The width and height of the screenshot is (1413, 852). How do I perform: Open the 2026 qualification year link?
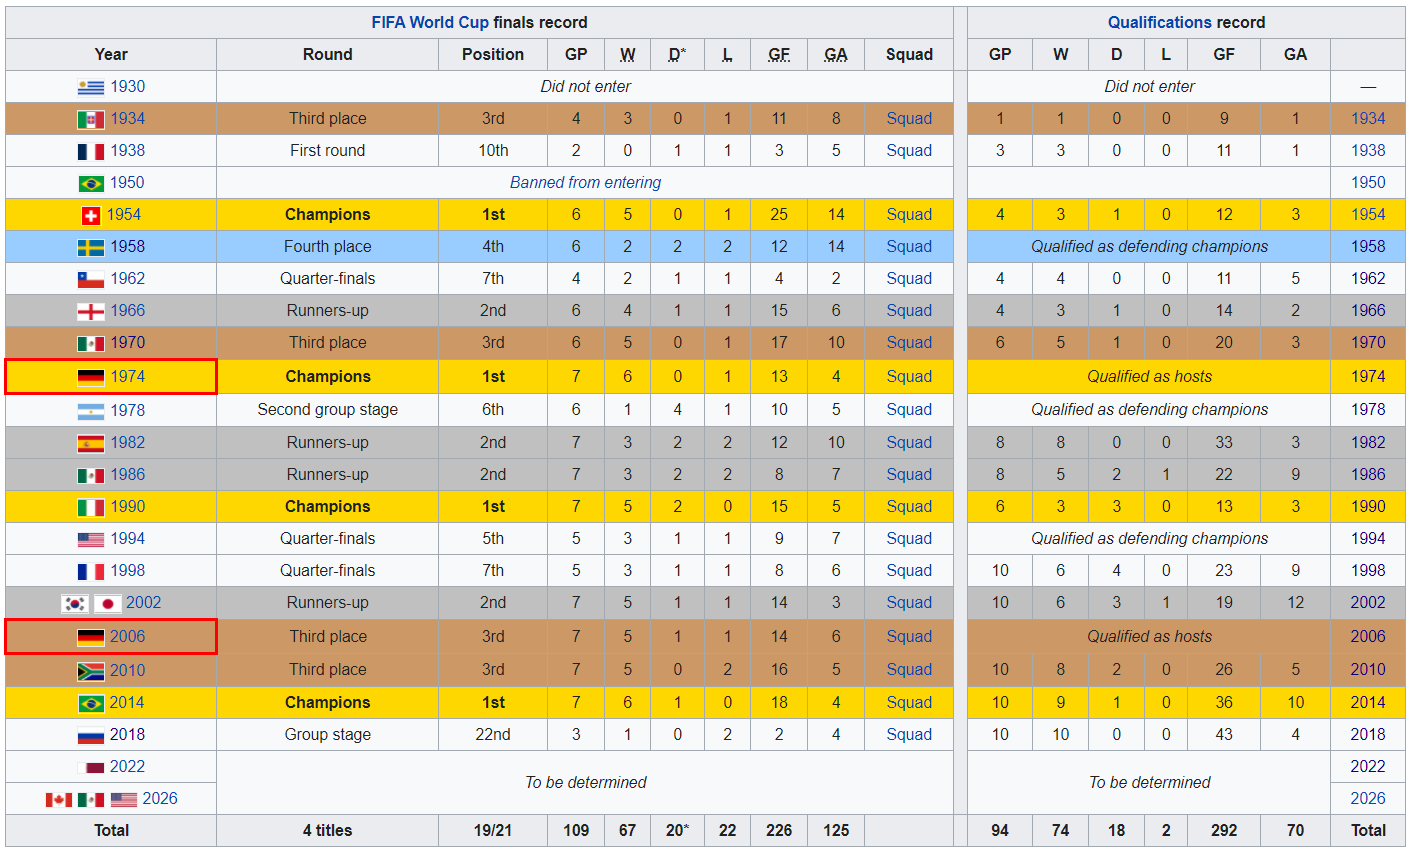click(x=1368, y=799)
